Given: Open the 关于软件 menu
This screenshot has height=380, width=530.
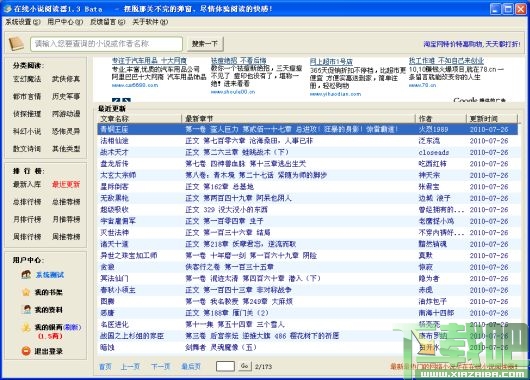Looking at the screenshot, I should click(x=150, y=22).
